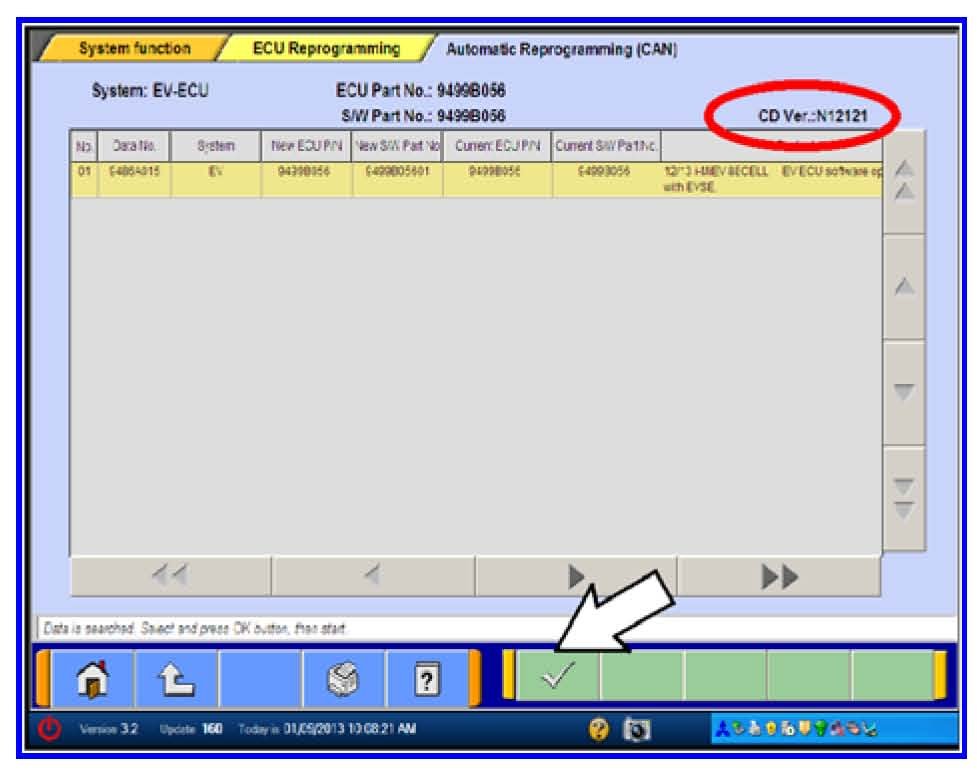977x773 pixels.
Task: Click the single-left previous page button
Action: (373, 575)
